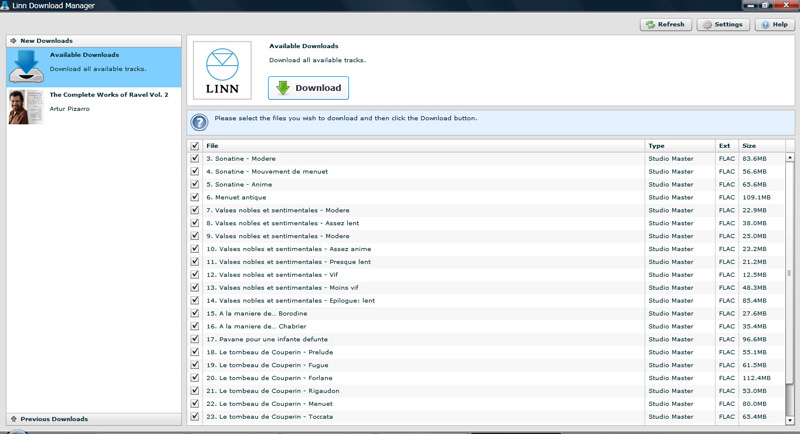Click the blue question mark info icon

(x=200, y=122)
